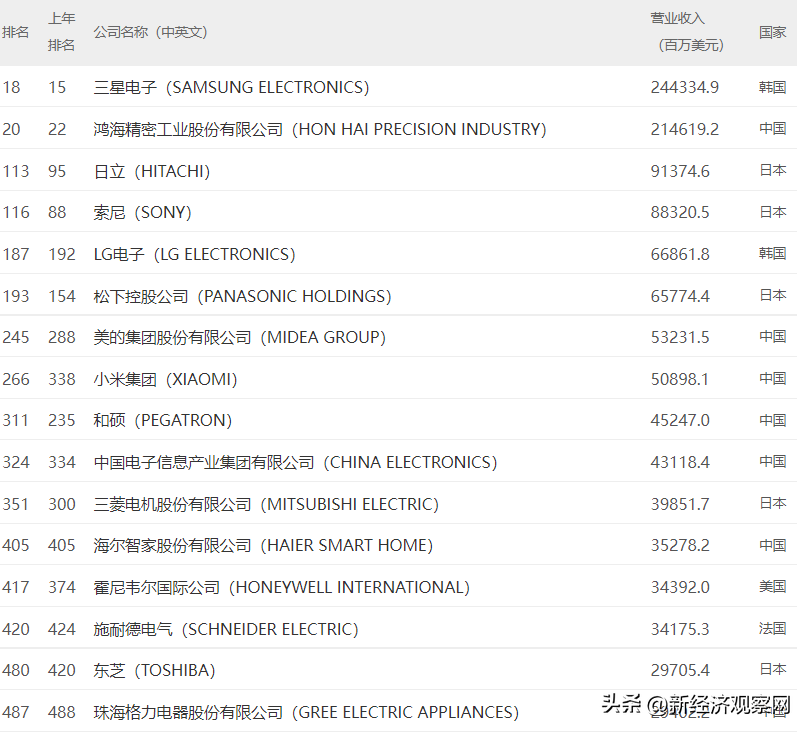Select the 索尼 (SONY) company name
This screenshot has width=810, height=733.
143,212
